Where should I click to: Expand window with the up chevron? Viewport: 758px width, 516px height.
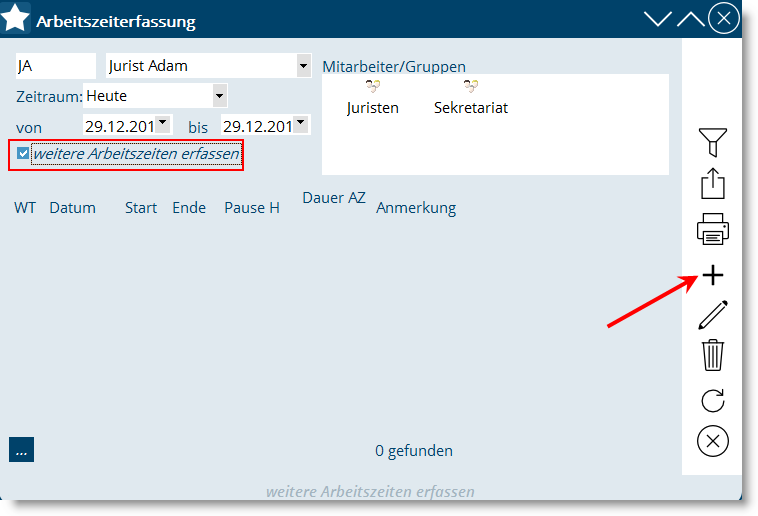(x=690, y=19)
